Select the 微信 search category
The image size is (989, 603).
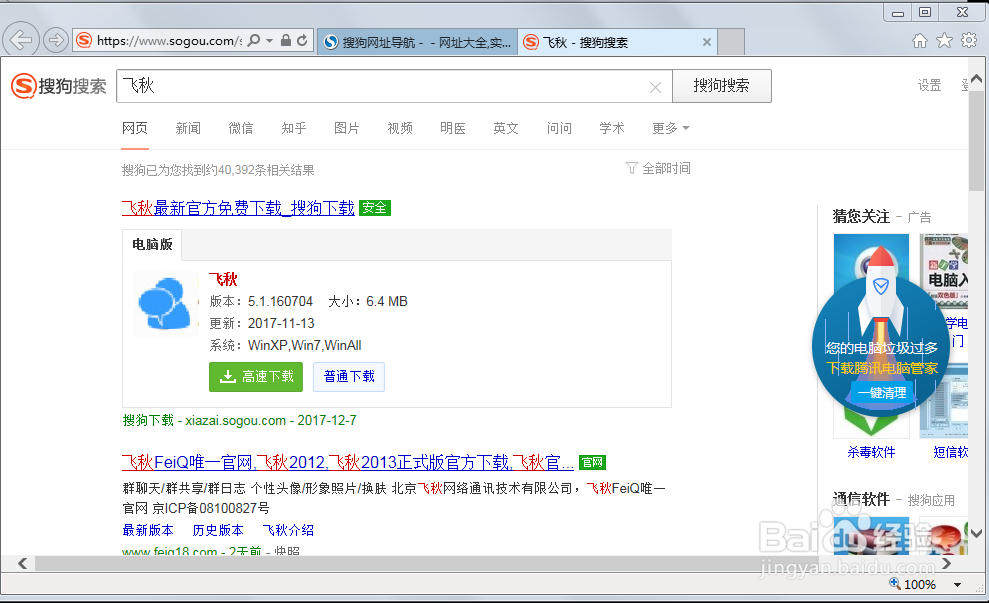[241, 128]
